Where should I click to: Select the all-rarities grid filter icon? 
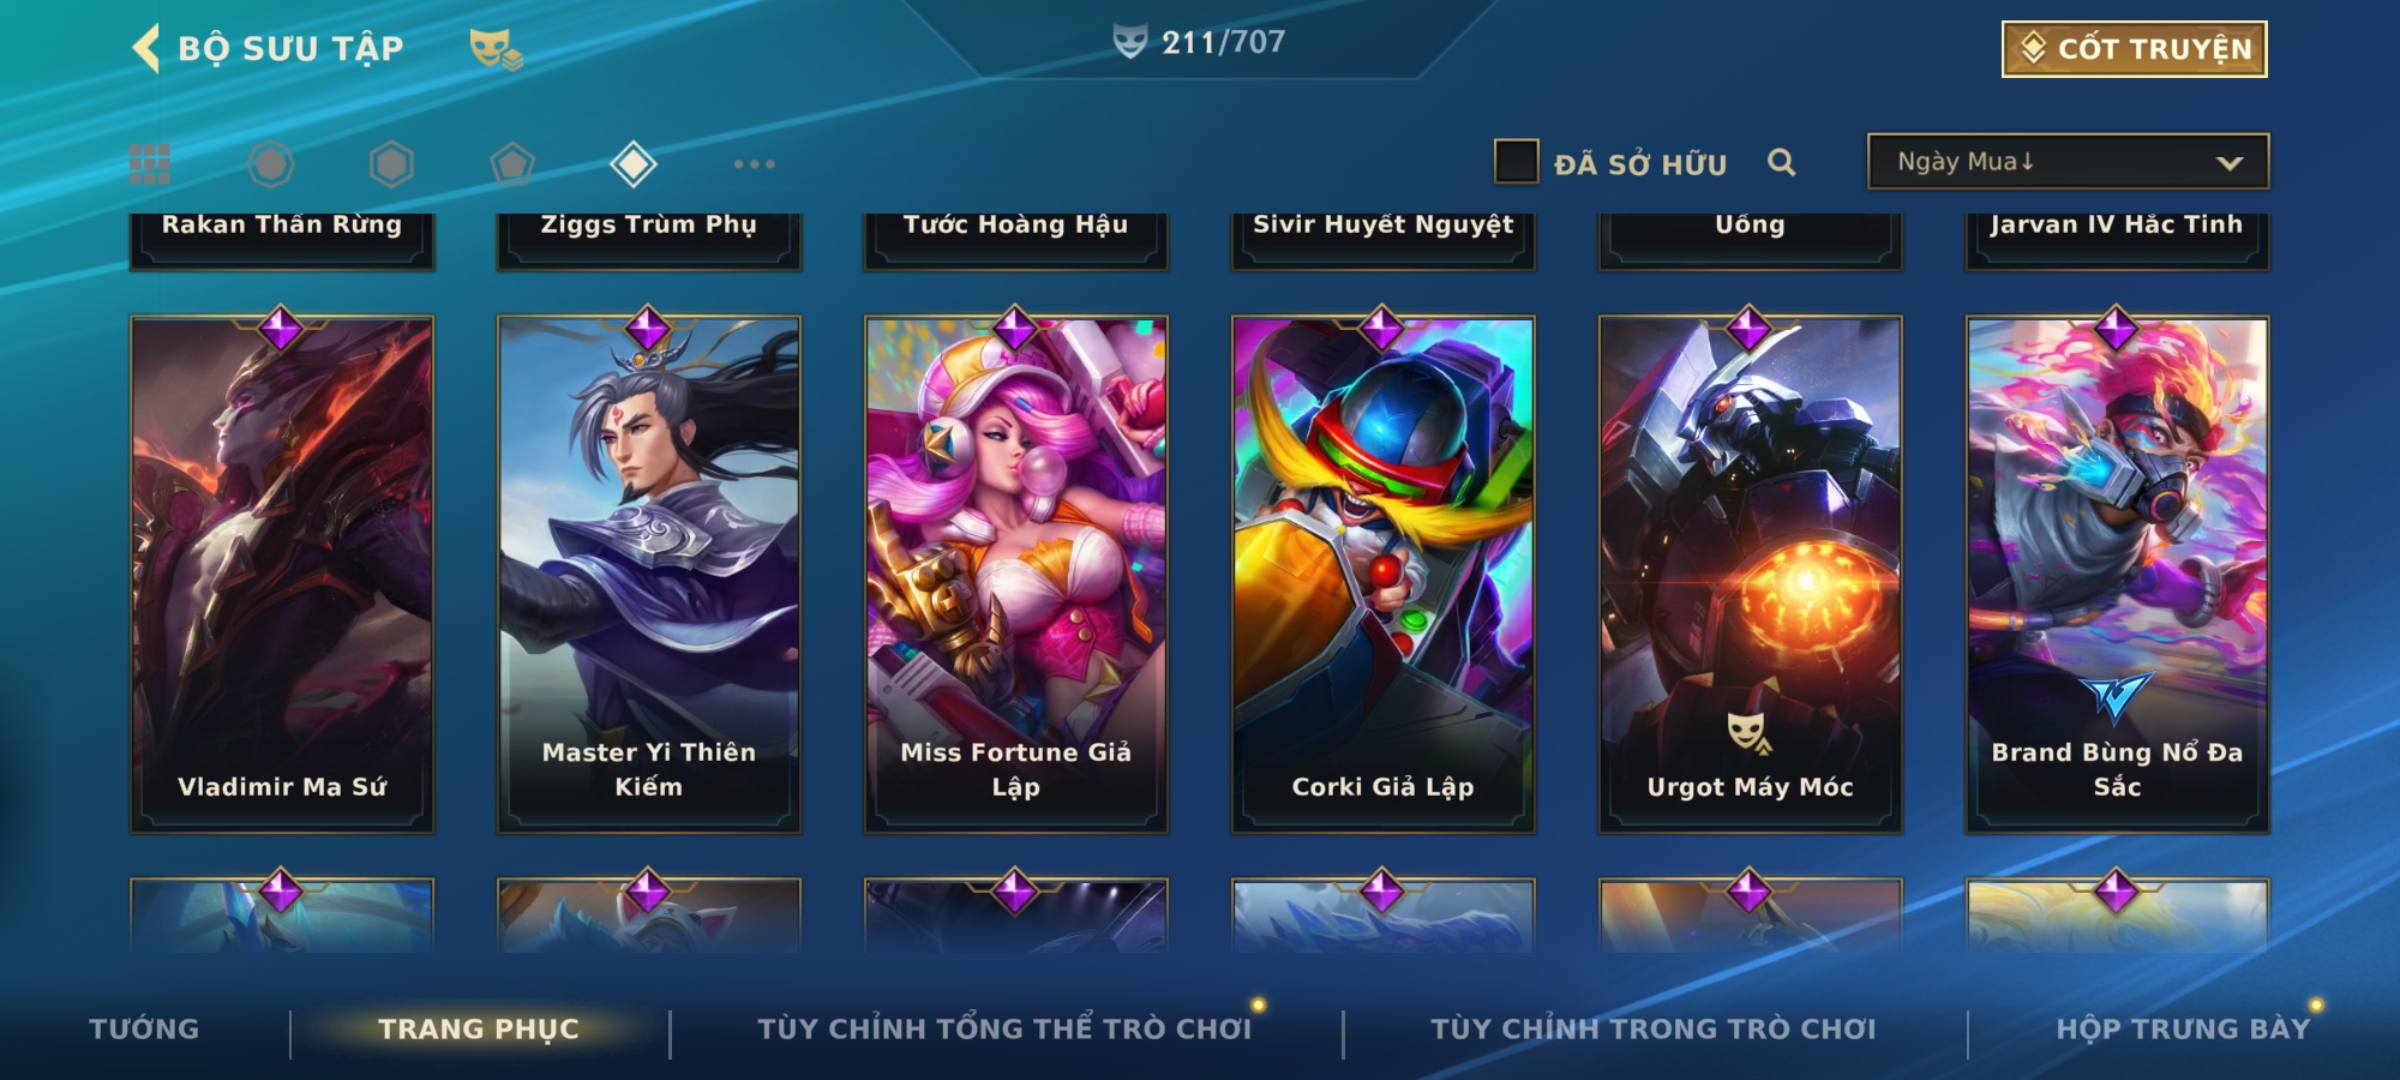point(150,164)
